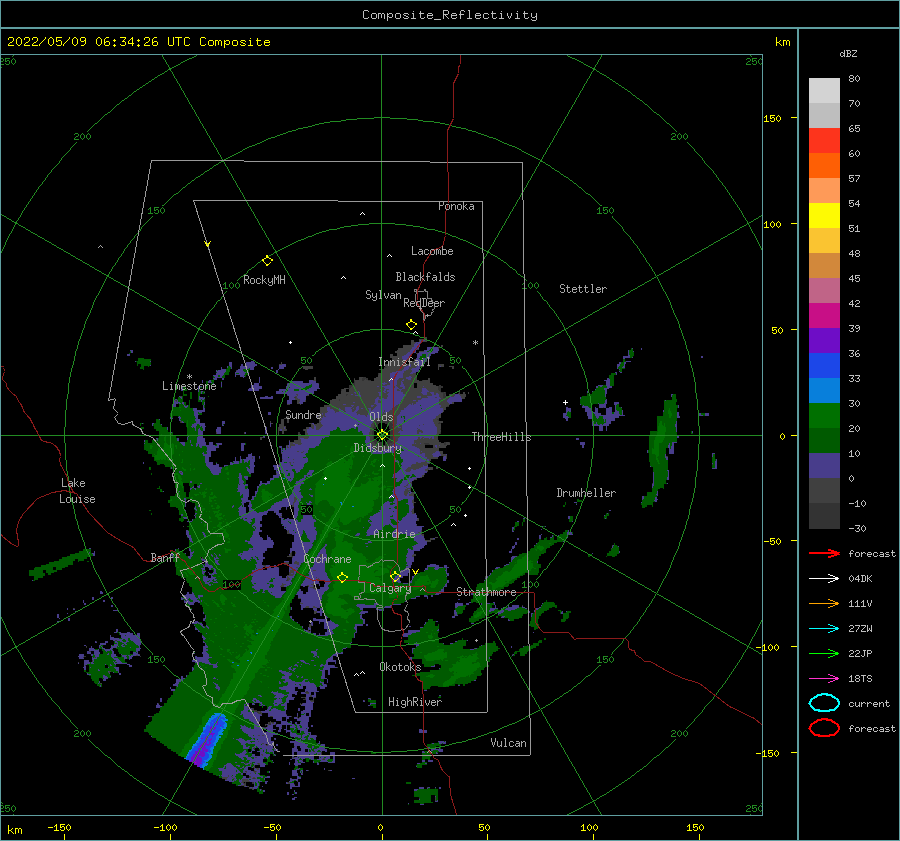Select the lightest gray swatch beside 80

click(x=824, y=91)
